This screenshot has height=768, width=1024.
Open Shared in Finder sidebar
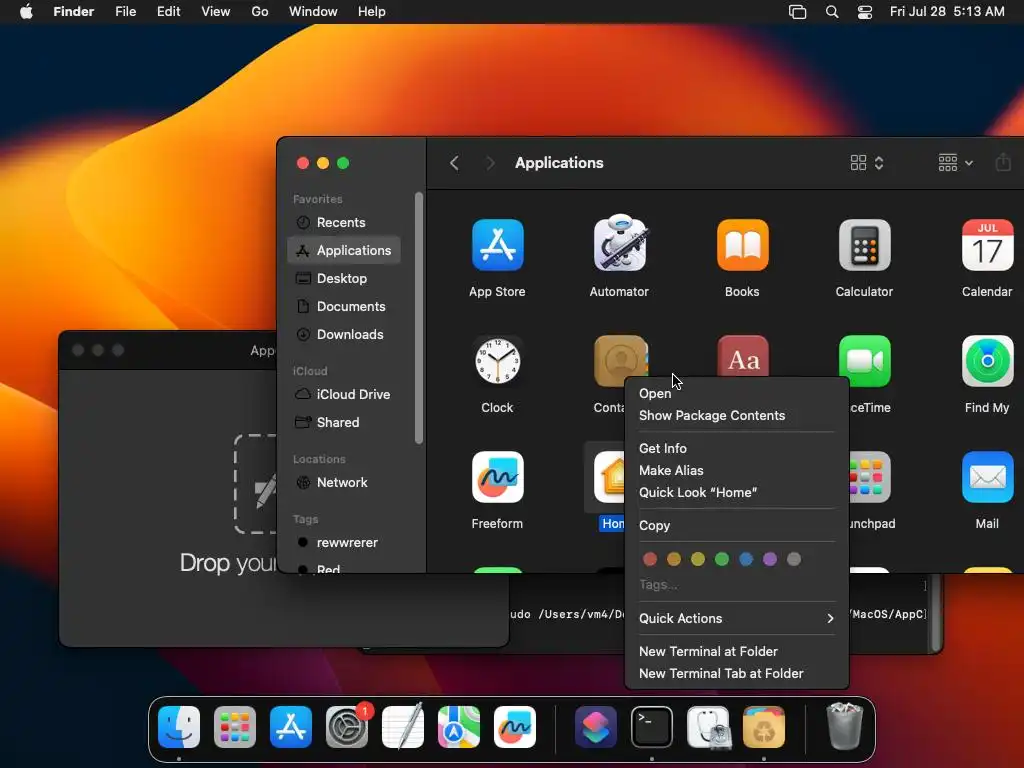coord(344,423)
